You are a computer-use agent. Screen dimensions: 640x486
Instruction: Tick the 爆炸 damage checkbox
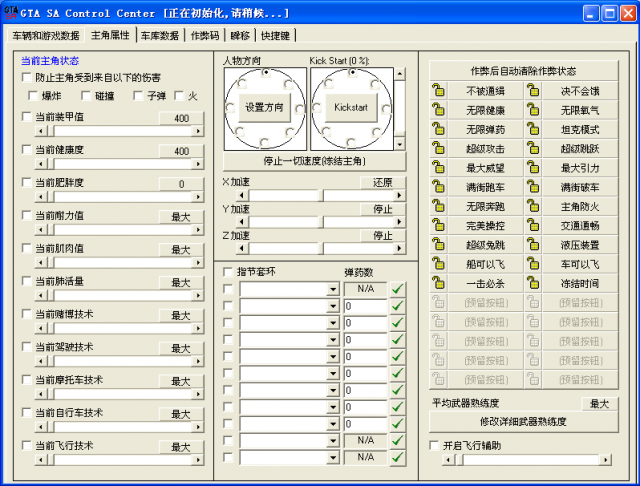(33, 96)
